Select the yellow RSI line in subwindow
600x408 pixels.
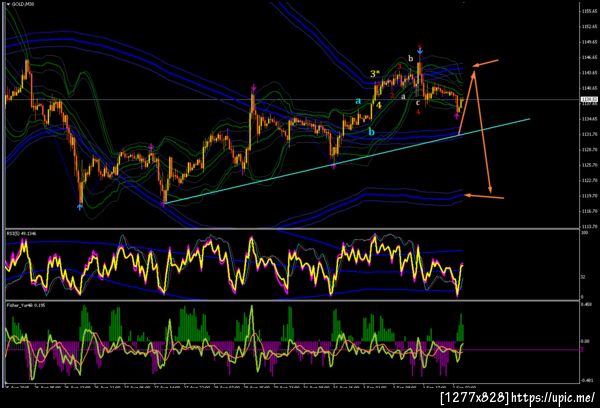click(x=234, y=267)
